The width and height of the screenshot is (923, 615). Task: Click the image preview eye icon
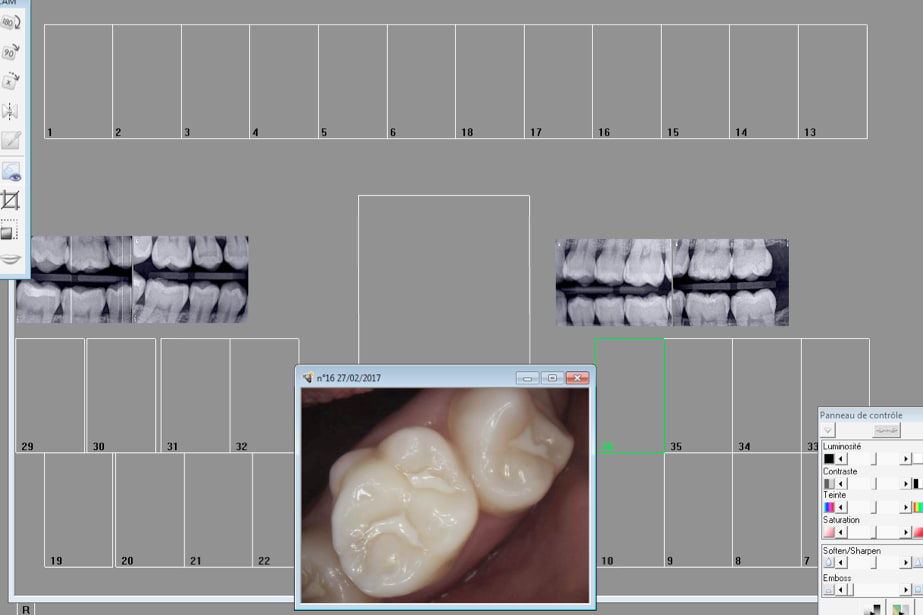pyautogui.click(x=11, y=170)
